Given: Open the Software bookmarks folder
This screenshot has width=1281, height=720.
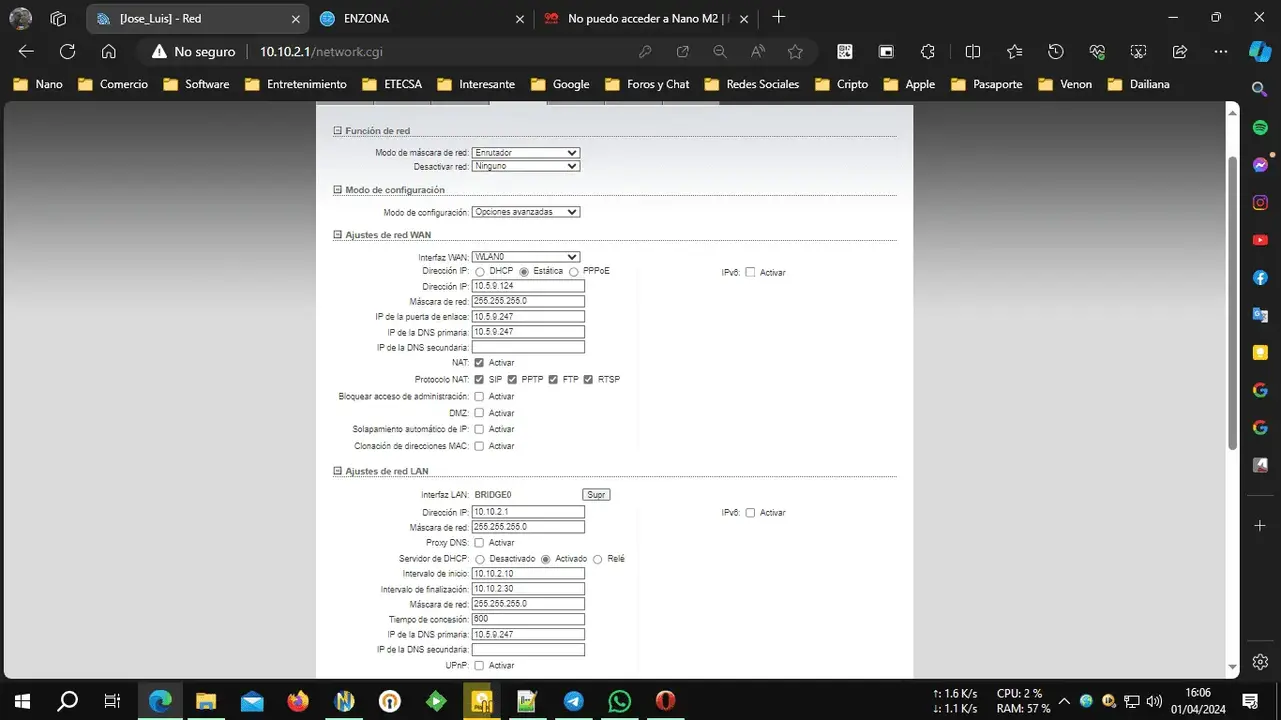Looking at the screenshot, I should coord(196,84).
